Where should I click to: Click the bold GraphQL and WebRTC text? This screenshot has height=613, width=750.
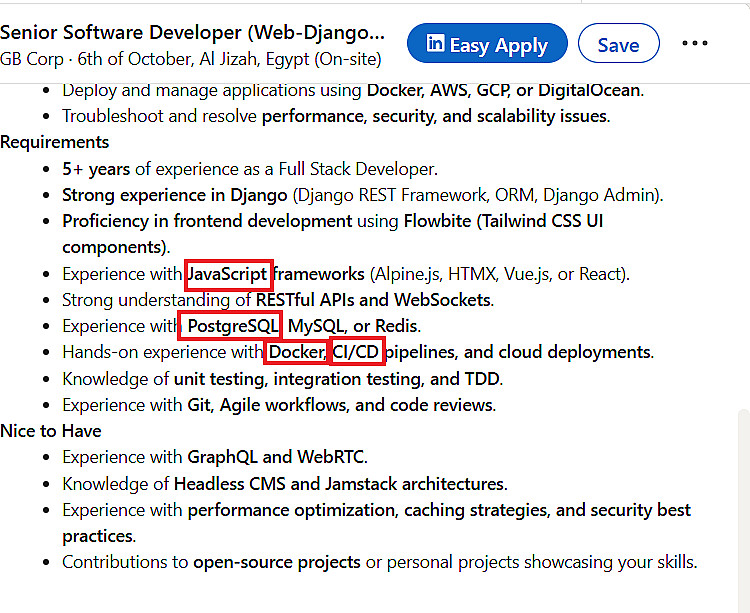click(277, 457)
